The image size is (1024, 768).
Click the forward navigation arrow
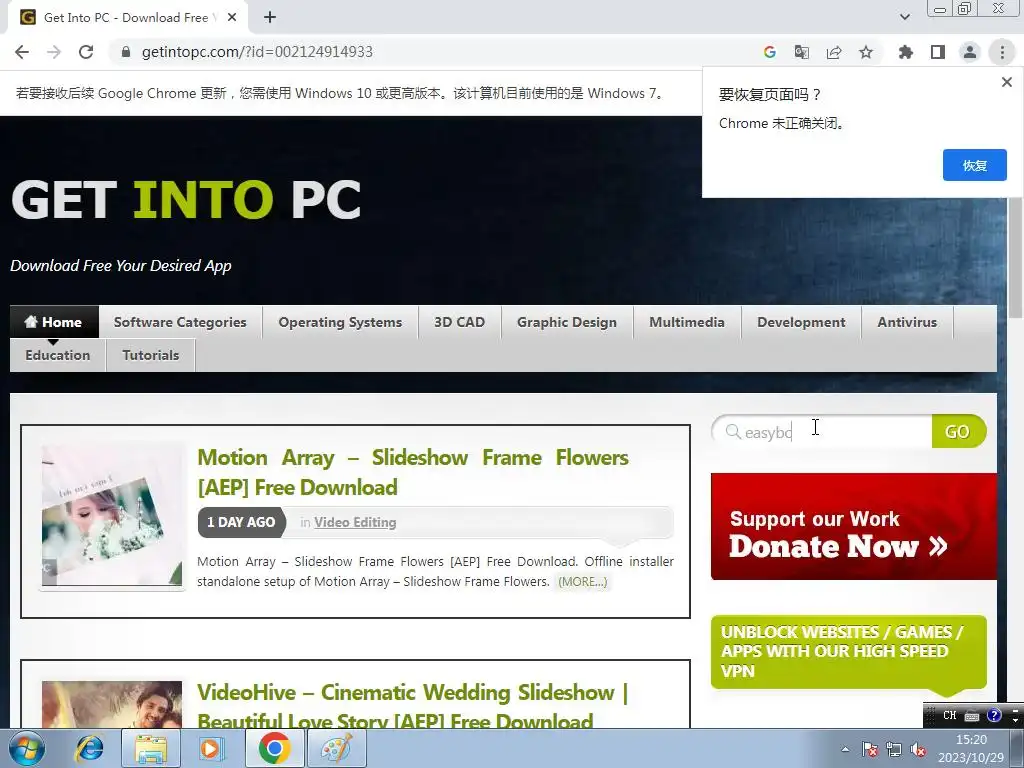point(54,52)
